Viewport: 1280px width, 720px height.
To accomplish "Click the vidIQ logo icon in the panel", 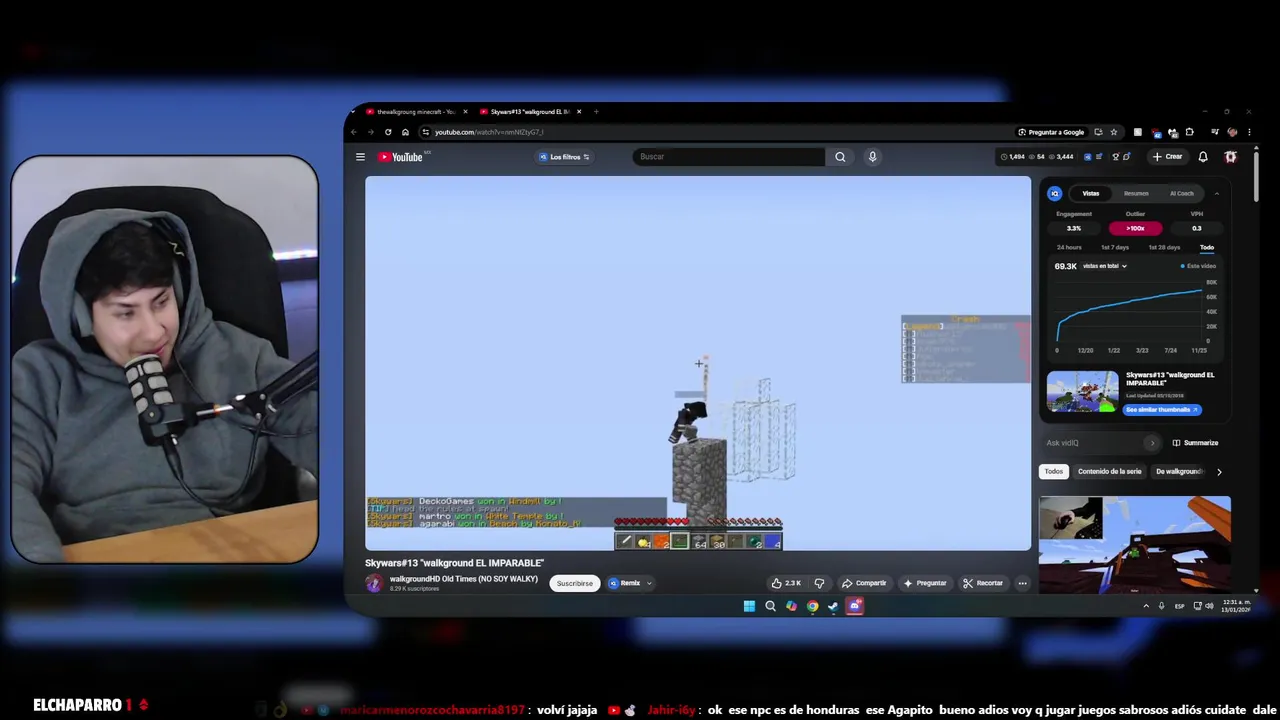I will click(1055, 194).
